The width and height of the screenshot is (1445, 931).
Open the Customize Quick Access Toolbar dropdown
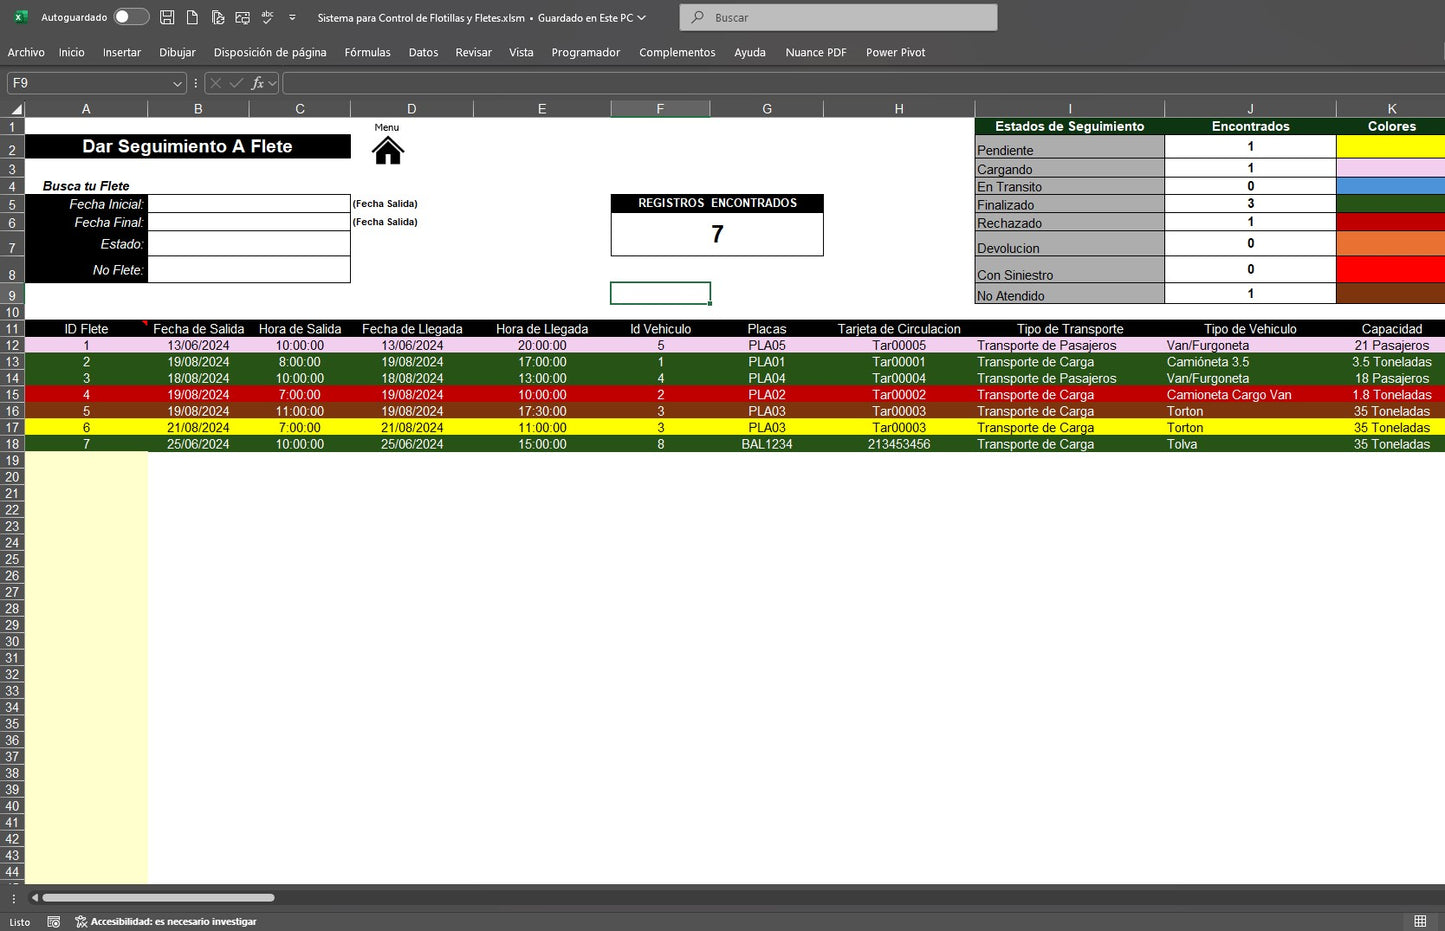tap(292, 17)
